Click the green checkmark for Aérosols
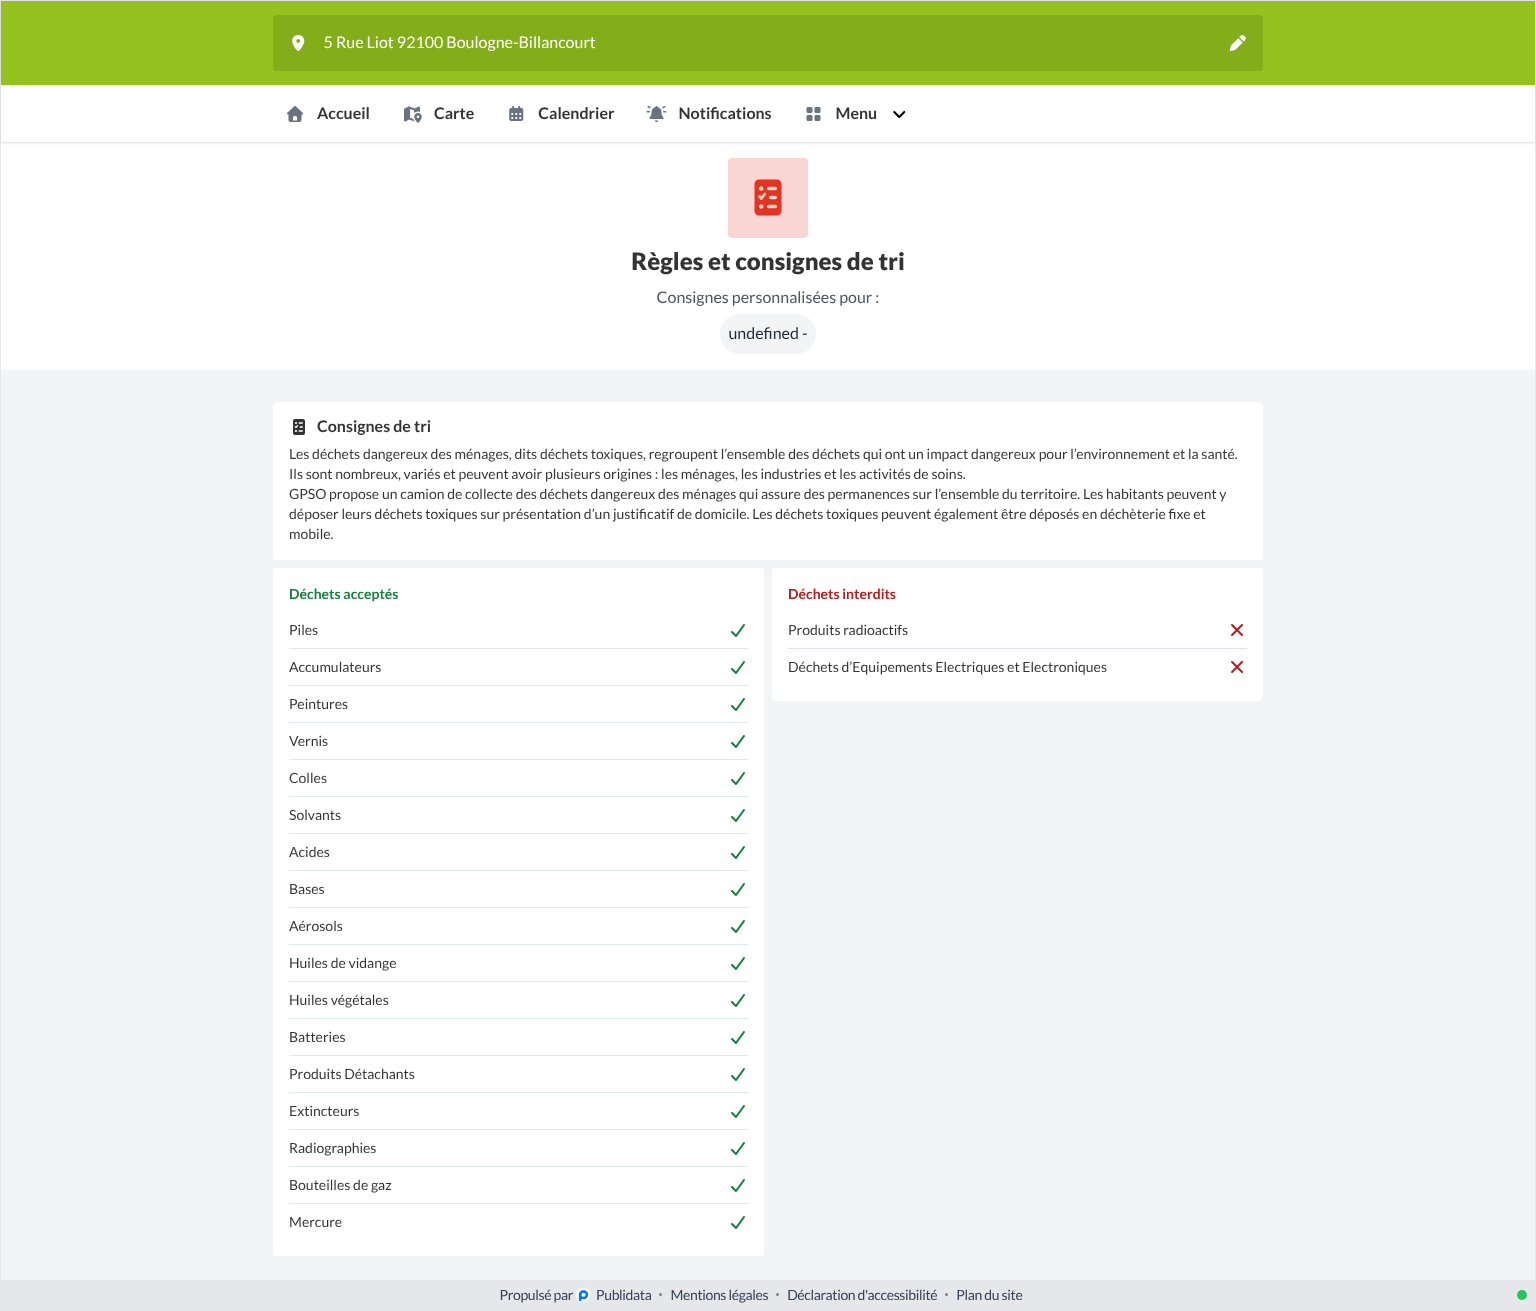Image resolution: width=1536 pixels, height=1311 pixels. tap(738, 926)
